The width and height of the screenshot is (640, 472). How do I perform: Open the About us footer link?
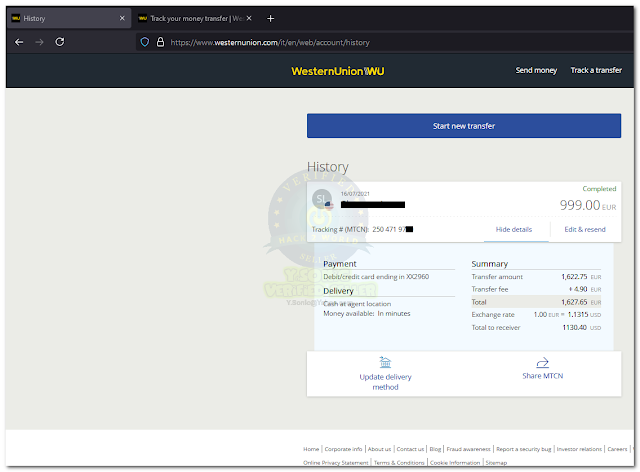(379, 449)
